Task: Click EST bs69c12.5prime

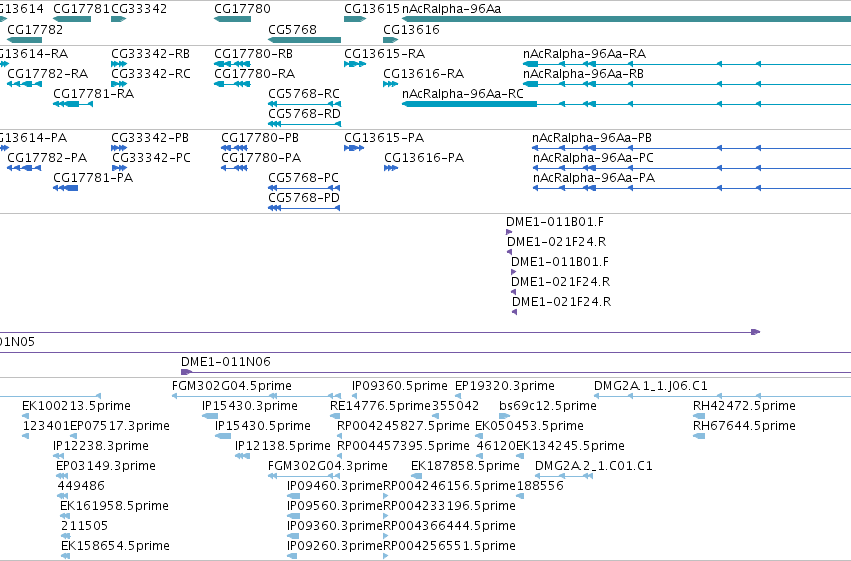Action: pos(548,406)
